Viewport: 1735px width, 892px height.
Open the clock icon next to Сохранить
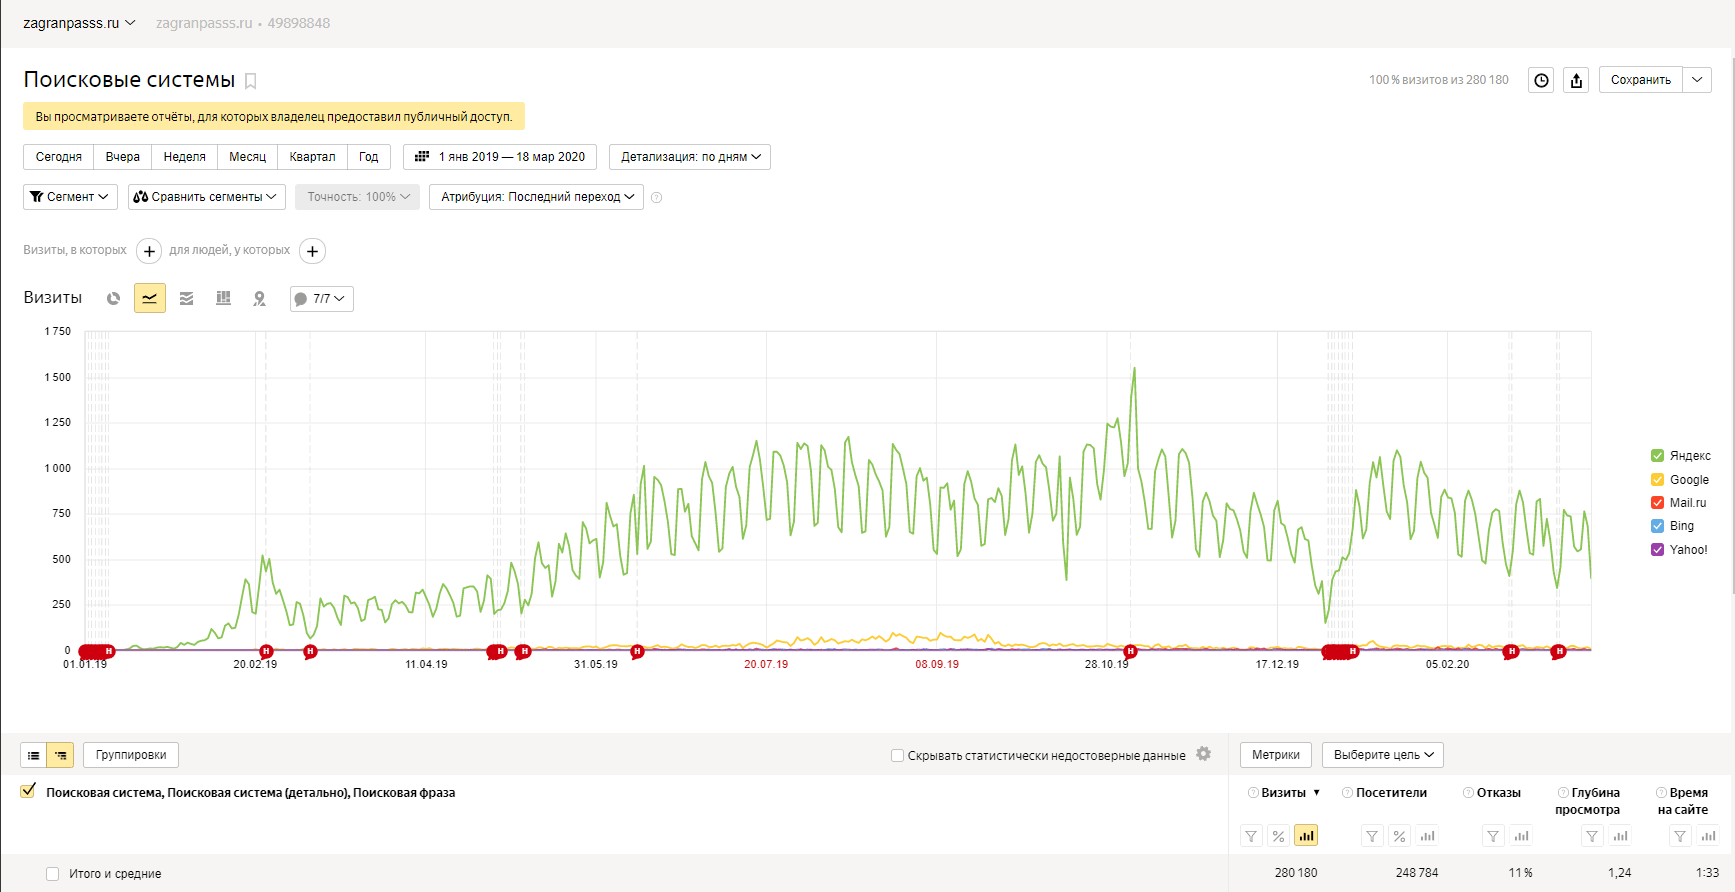point(1541,80)
